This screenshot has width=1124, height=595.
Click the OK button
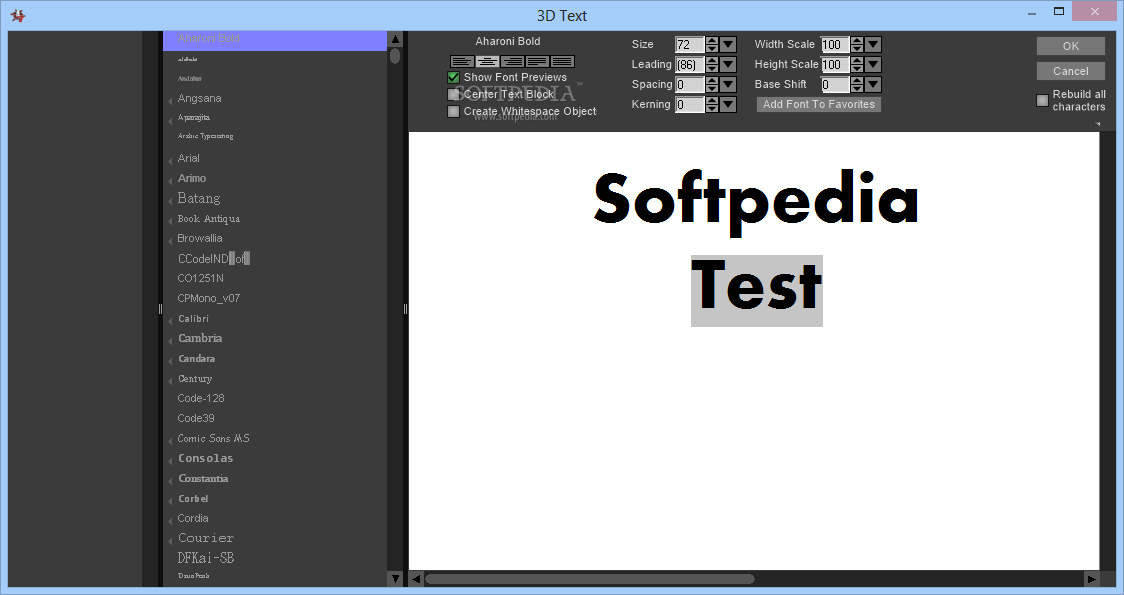[1070, 46]
